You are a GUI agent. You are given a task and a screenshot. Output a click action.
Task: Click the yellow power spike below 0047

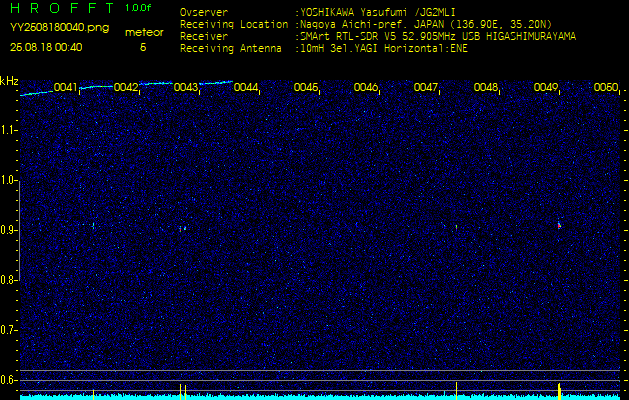pos(457,391)
